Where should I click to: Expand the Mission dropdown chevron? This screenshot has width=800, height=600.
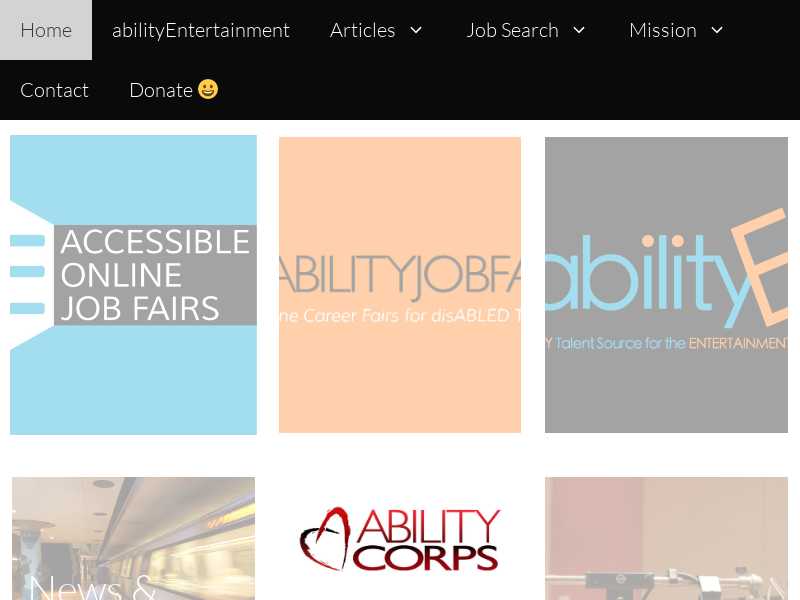(x=717, y=30)
